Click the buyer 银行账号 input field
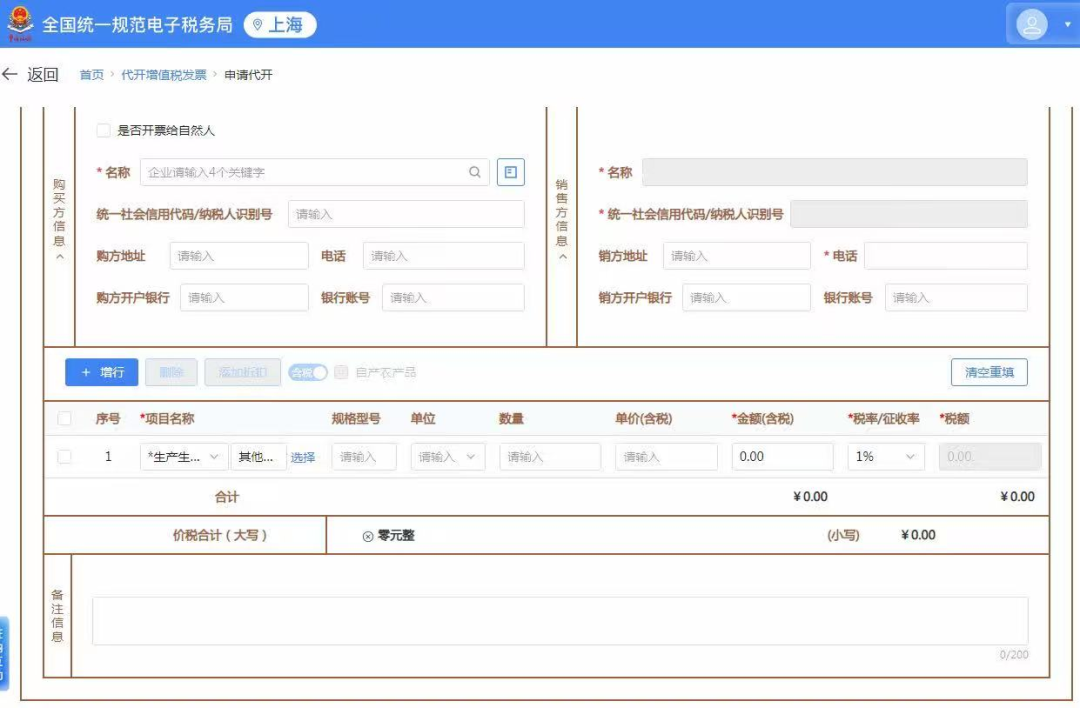The width and height of the screenshot is (1080, 708). coord(453,298)
